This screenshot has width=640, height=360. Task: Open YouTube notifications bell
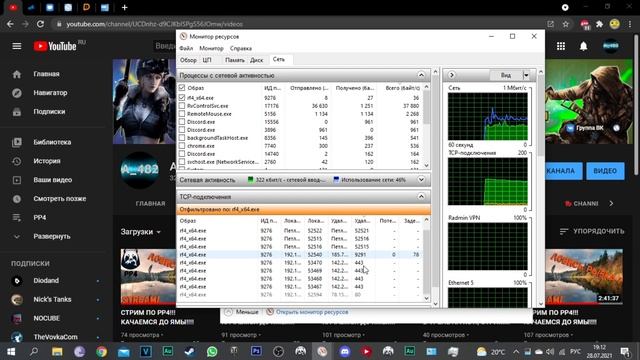584,46
